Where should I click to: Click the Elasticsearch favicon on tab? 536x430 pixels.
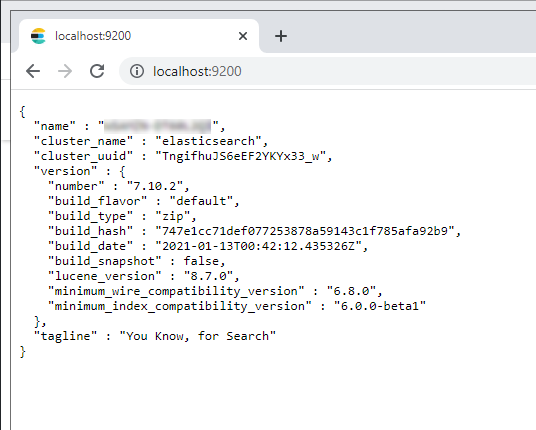(x=38, y=36)
